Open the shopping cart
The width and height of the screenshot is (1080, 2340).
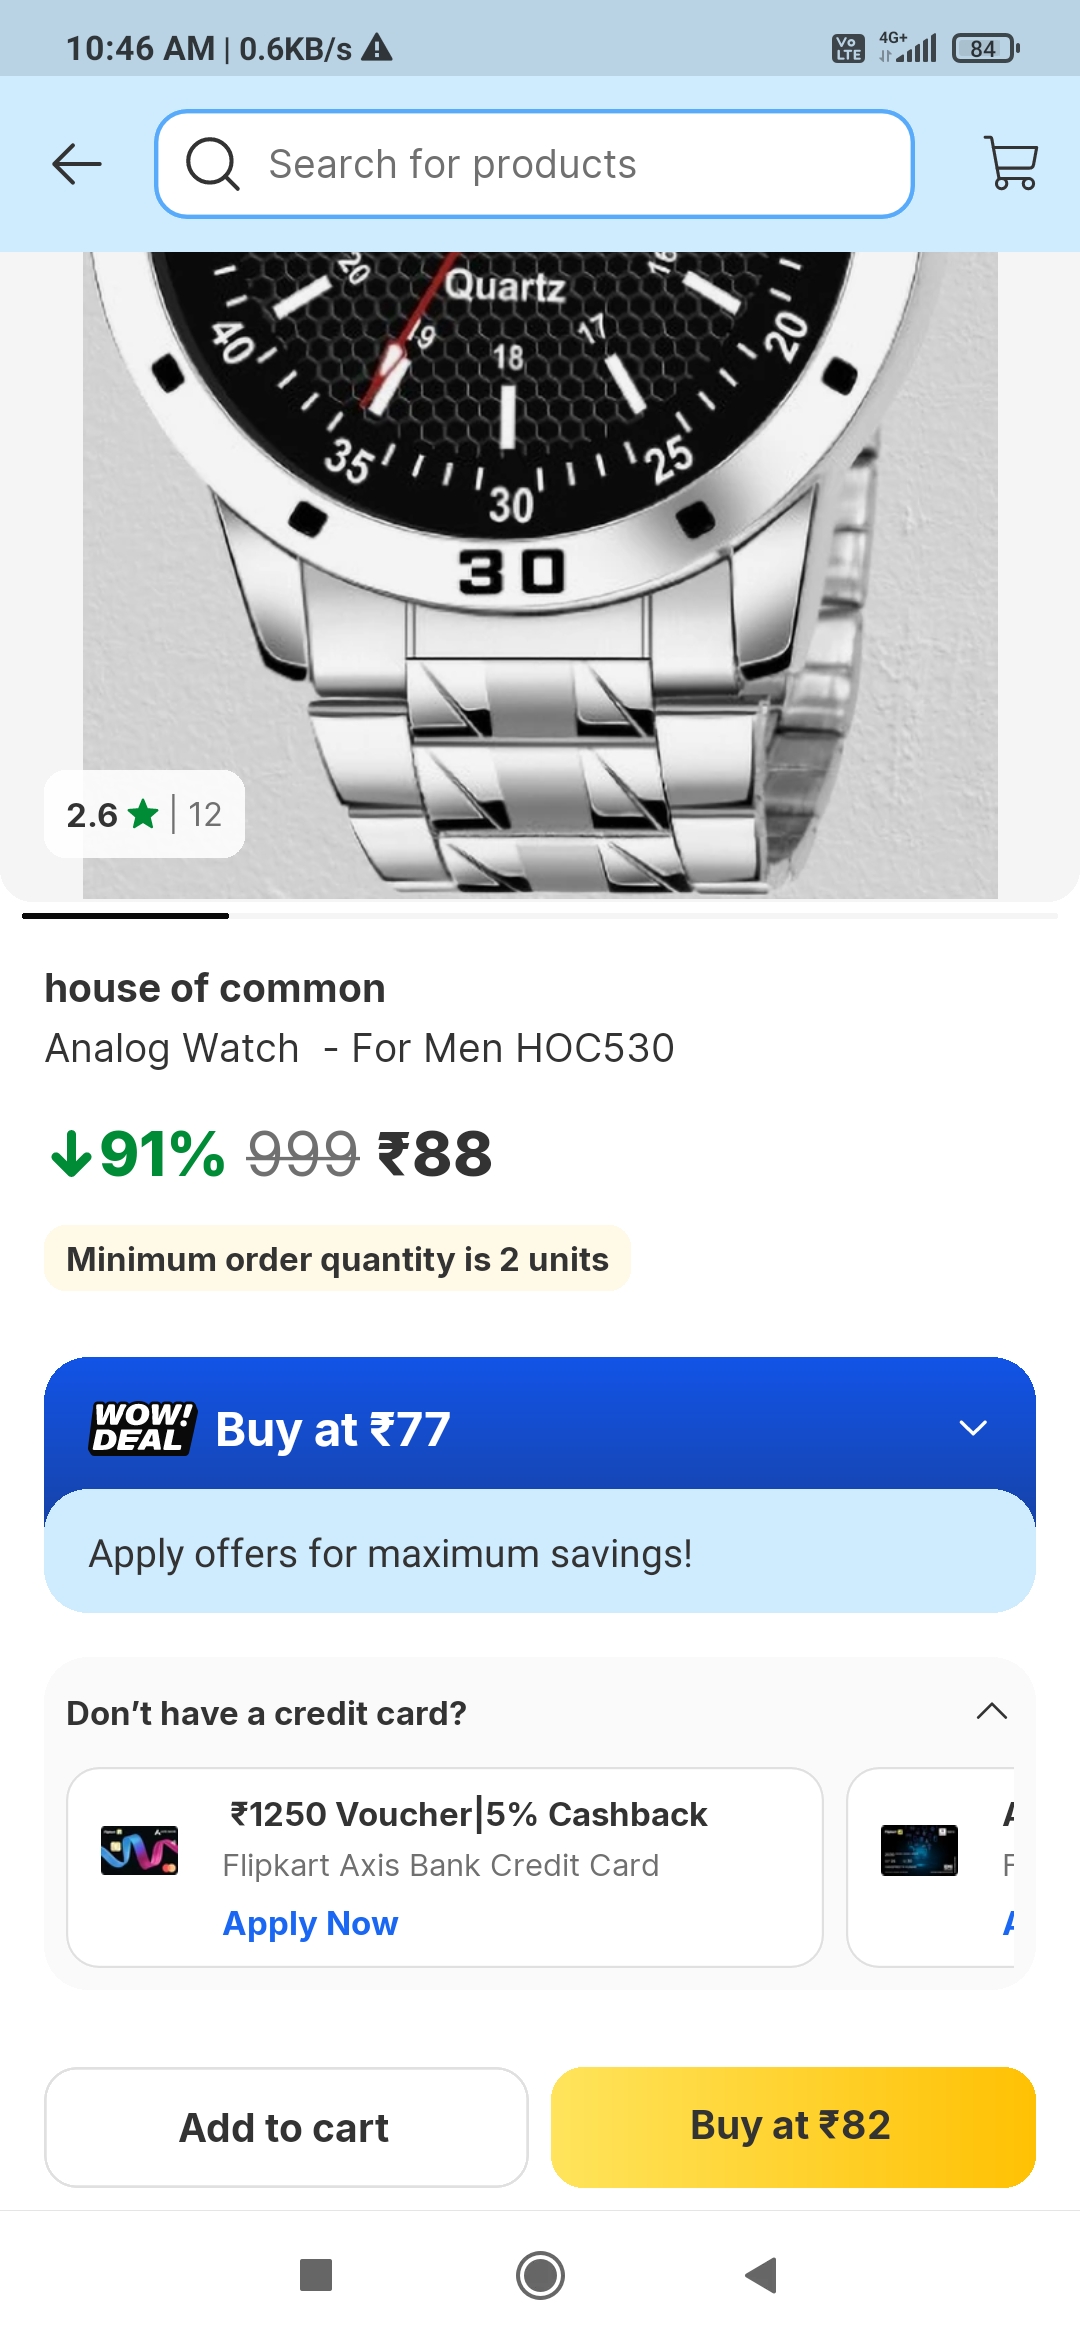click(1011, 163)
